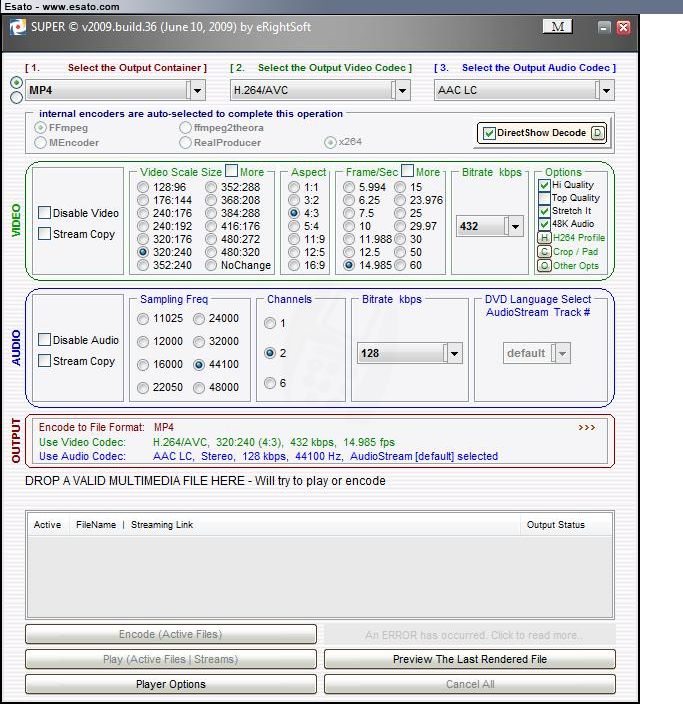Open the Output Audio Codec AAC LC dropdown
The width and height of the screenshot is (683, 704).
click(x=606, y=90)
